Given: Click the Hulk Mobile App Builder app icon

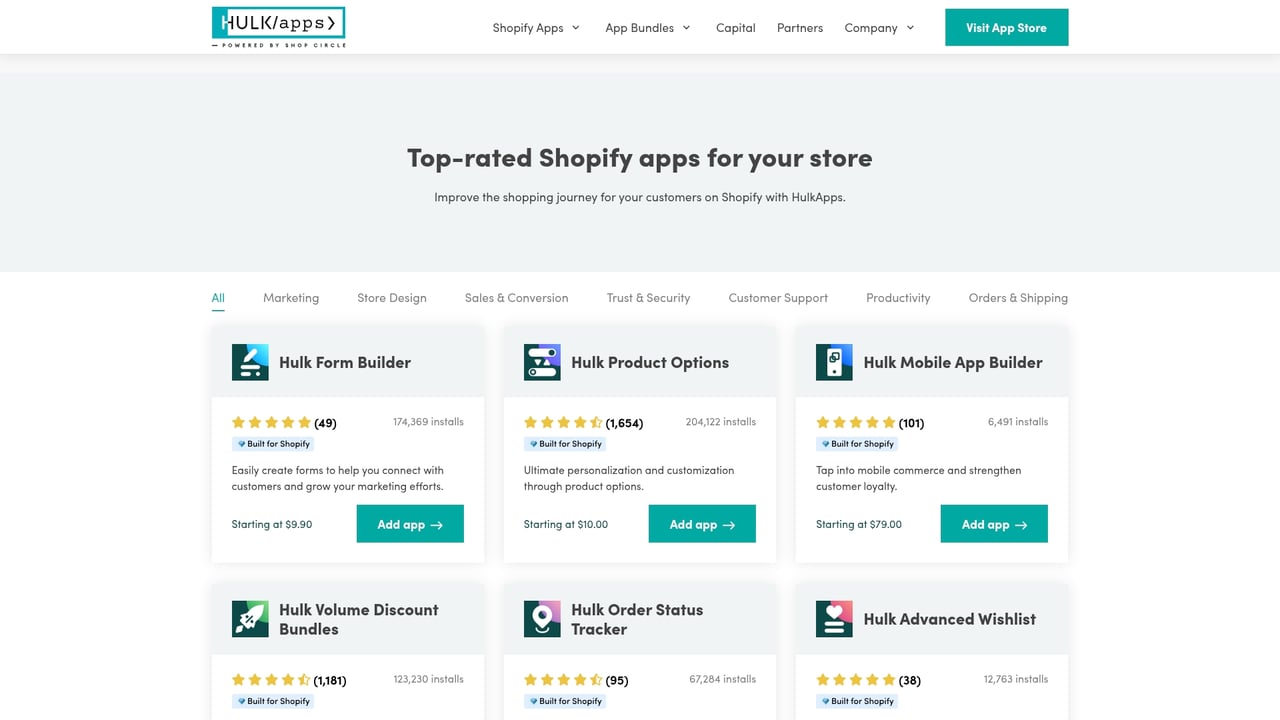Looking at the screenshot, I should [834, 362].
